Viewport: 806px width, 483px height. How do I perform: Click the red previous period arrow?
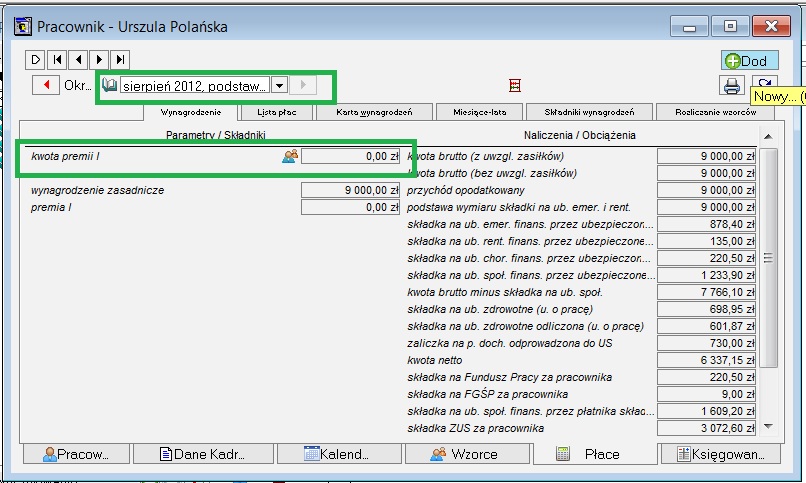tap(45, 86)
